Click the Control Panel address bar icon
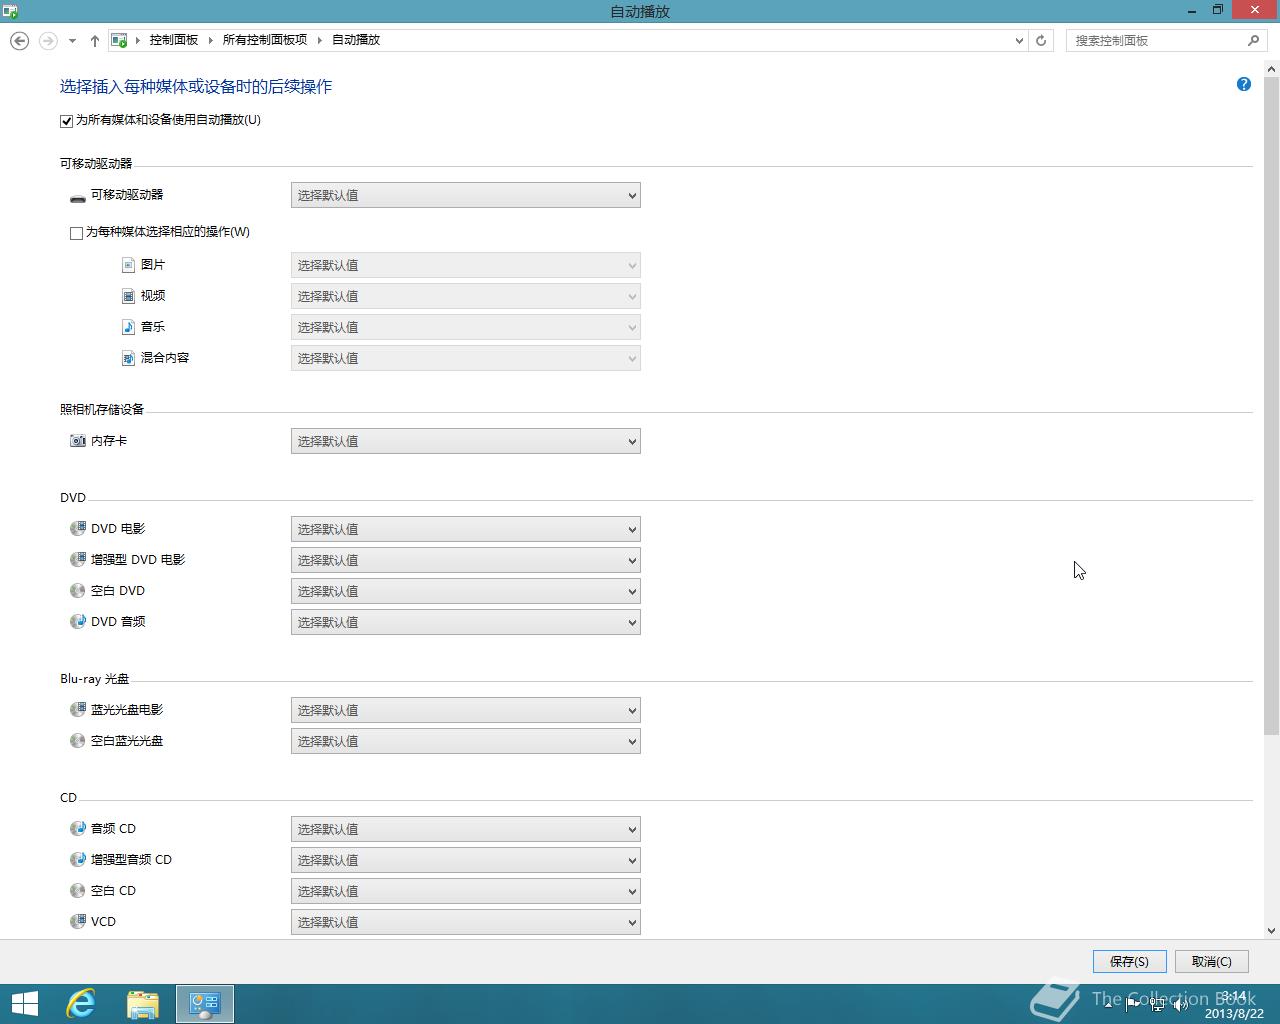Image resolution: width=1280 pixels, height=1024 pixels. (119, 40)
